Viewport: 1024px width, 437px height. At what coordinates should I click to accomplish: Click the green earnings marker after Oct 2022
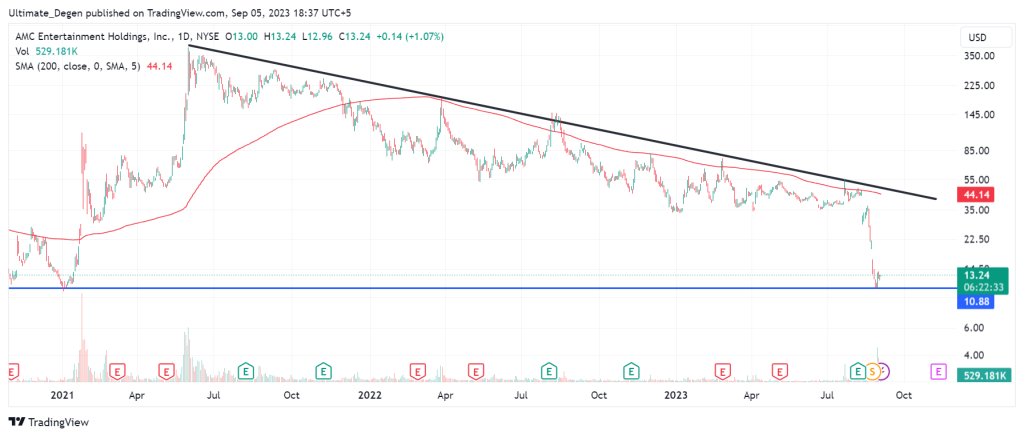tap(631, 372)
